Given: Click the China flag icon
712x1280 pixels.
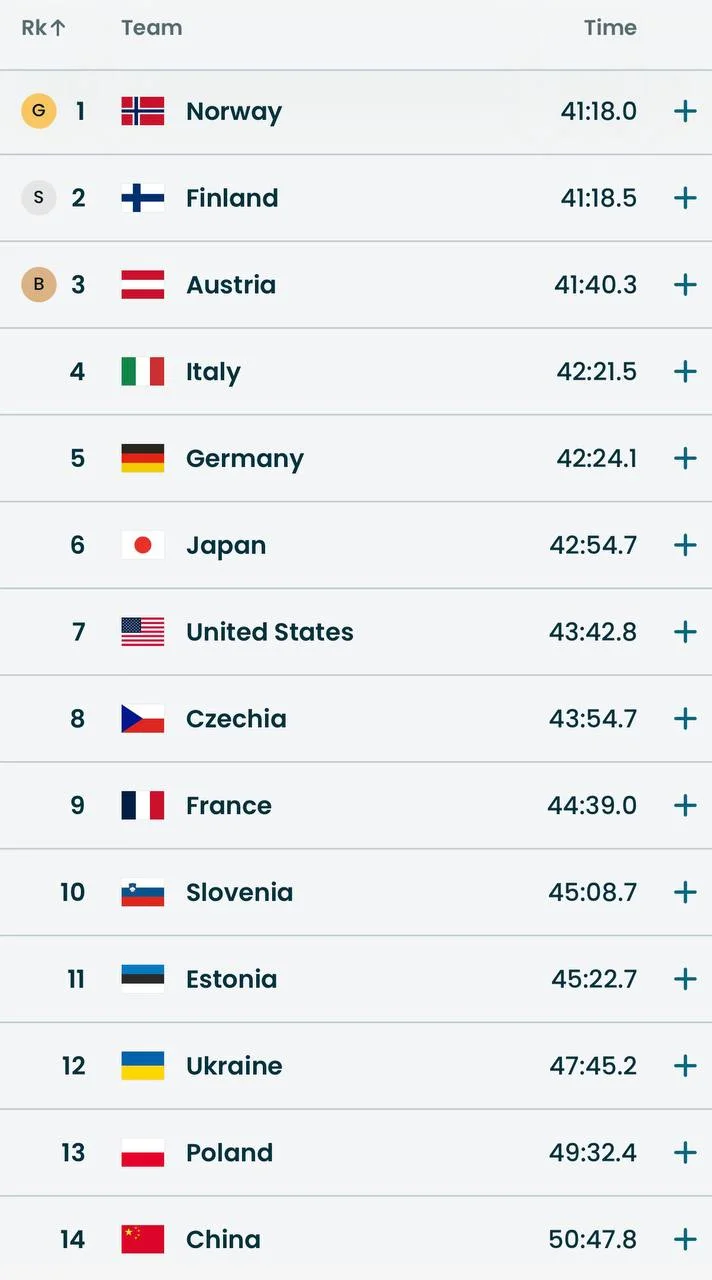Looking at the screenshot, I should point(143,1240).
